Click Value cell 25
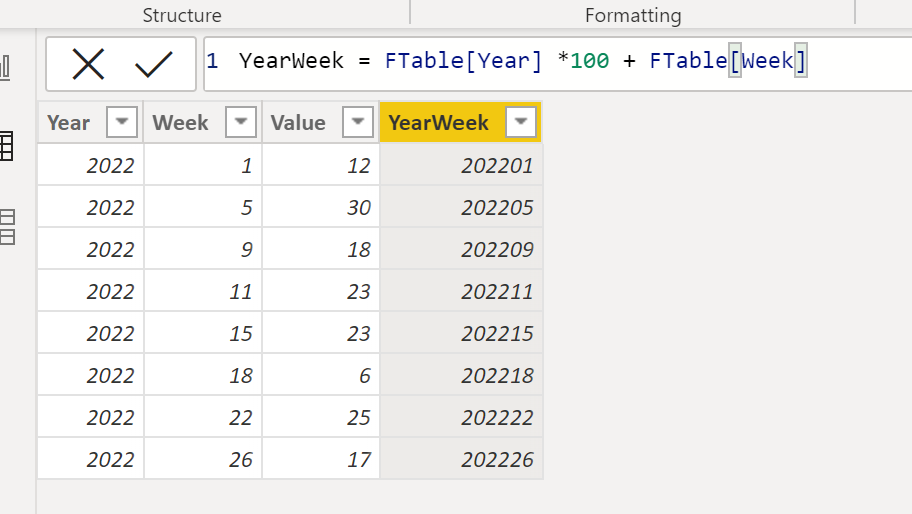Image resolution: width=912 pixels, height=514 pixels. 321,417
